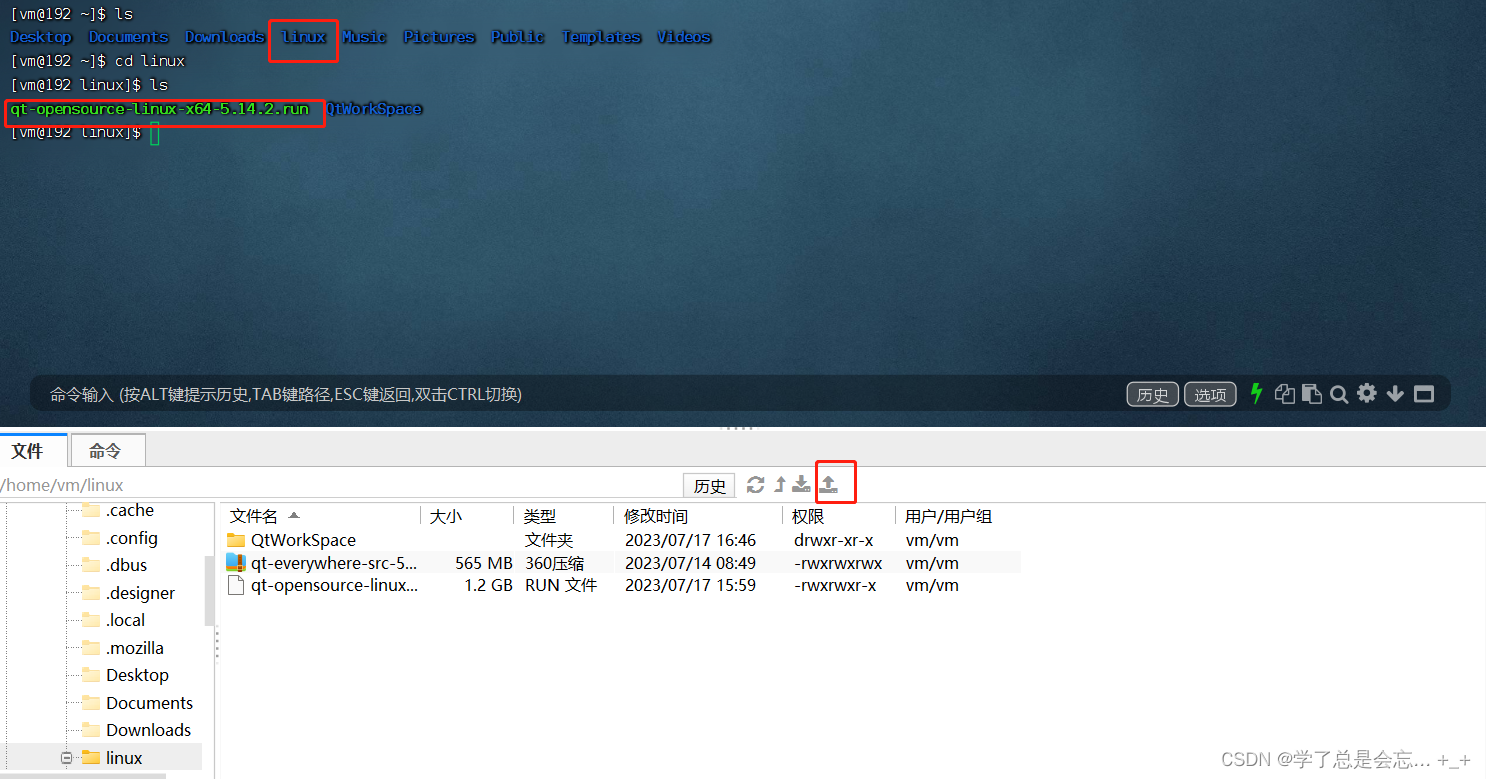The height and width of the screenshot is (779, 1486).
Task: Select .mozilla folder in tree
Action: (x=134, y=648)
